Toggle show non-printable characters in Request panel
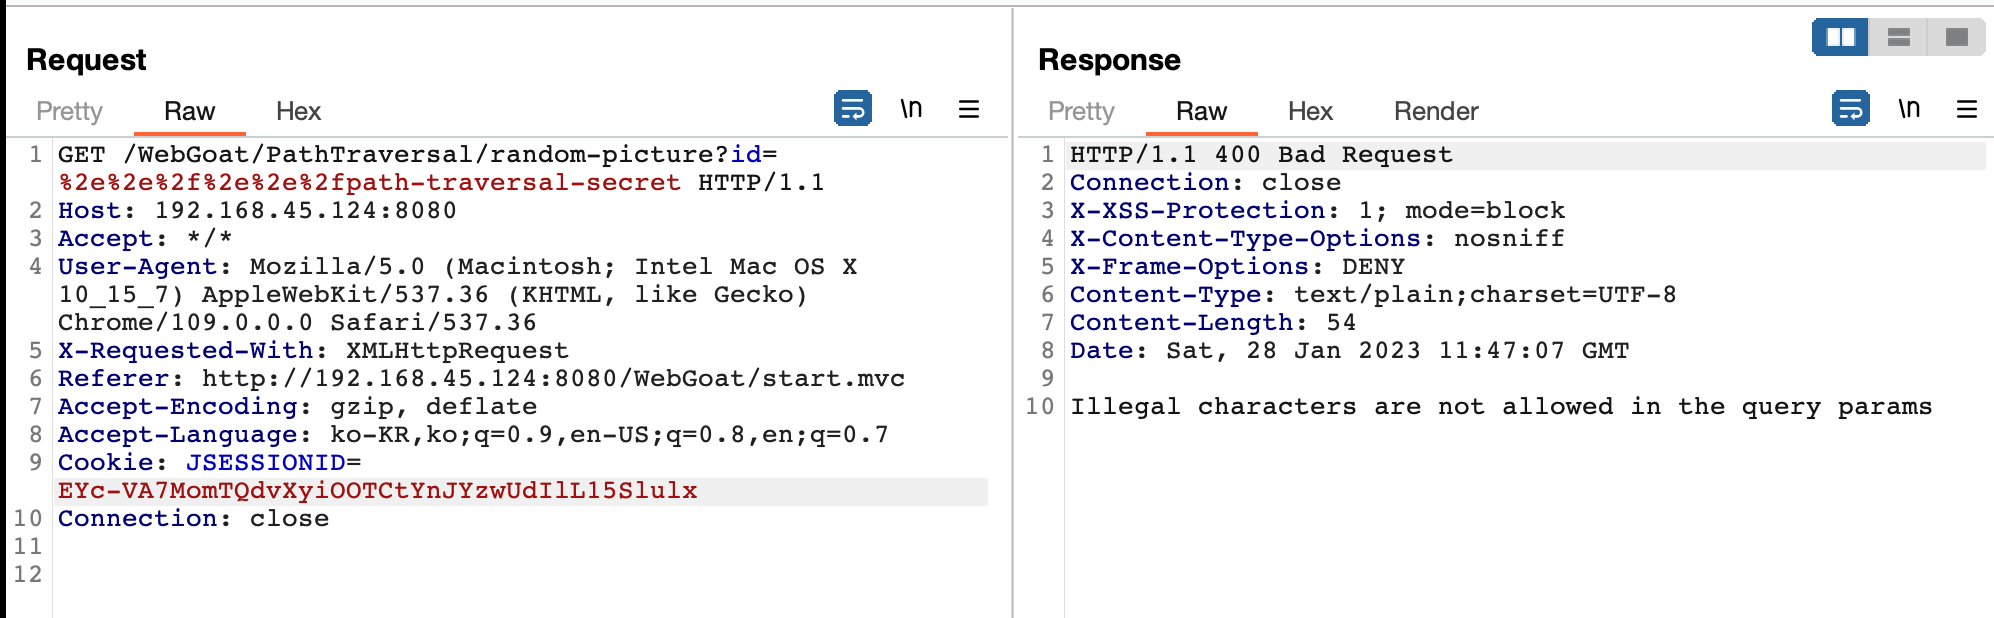 click(911, 108)
